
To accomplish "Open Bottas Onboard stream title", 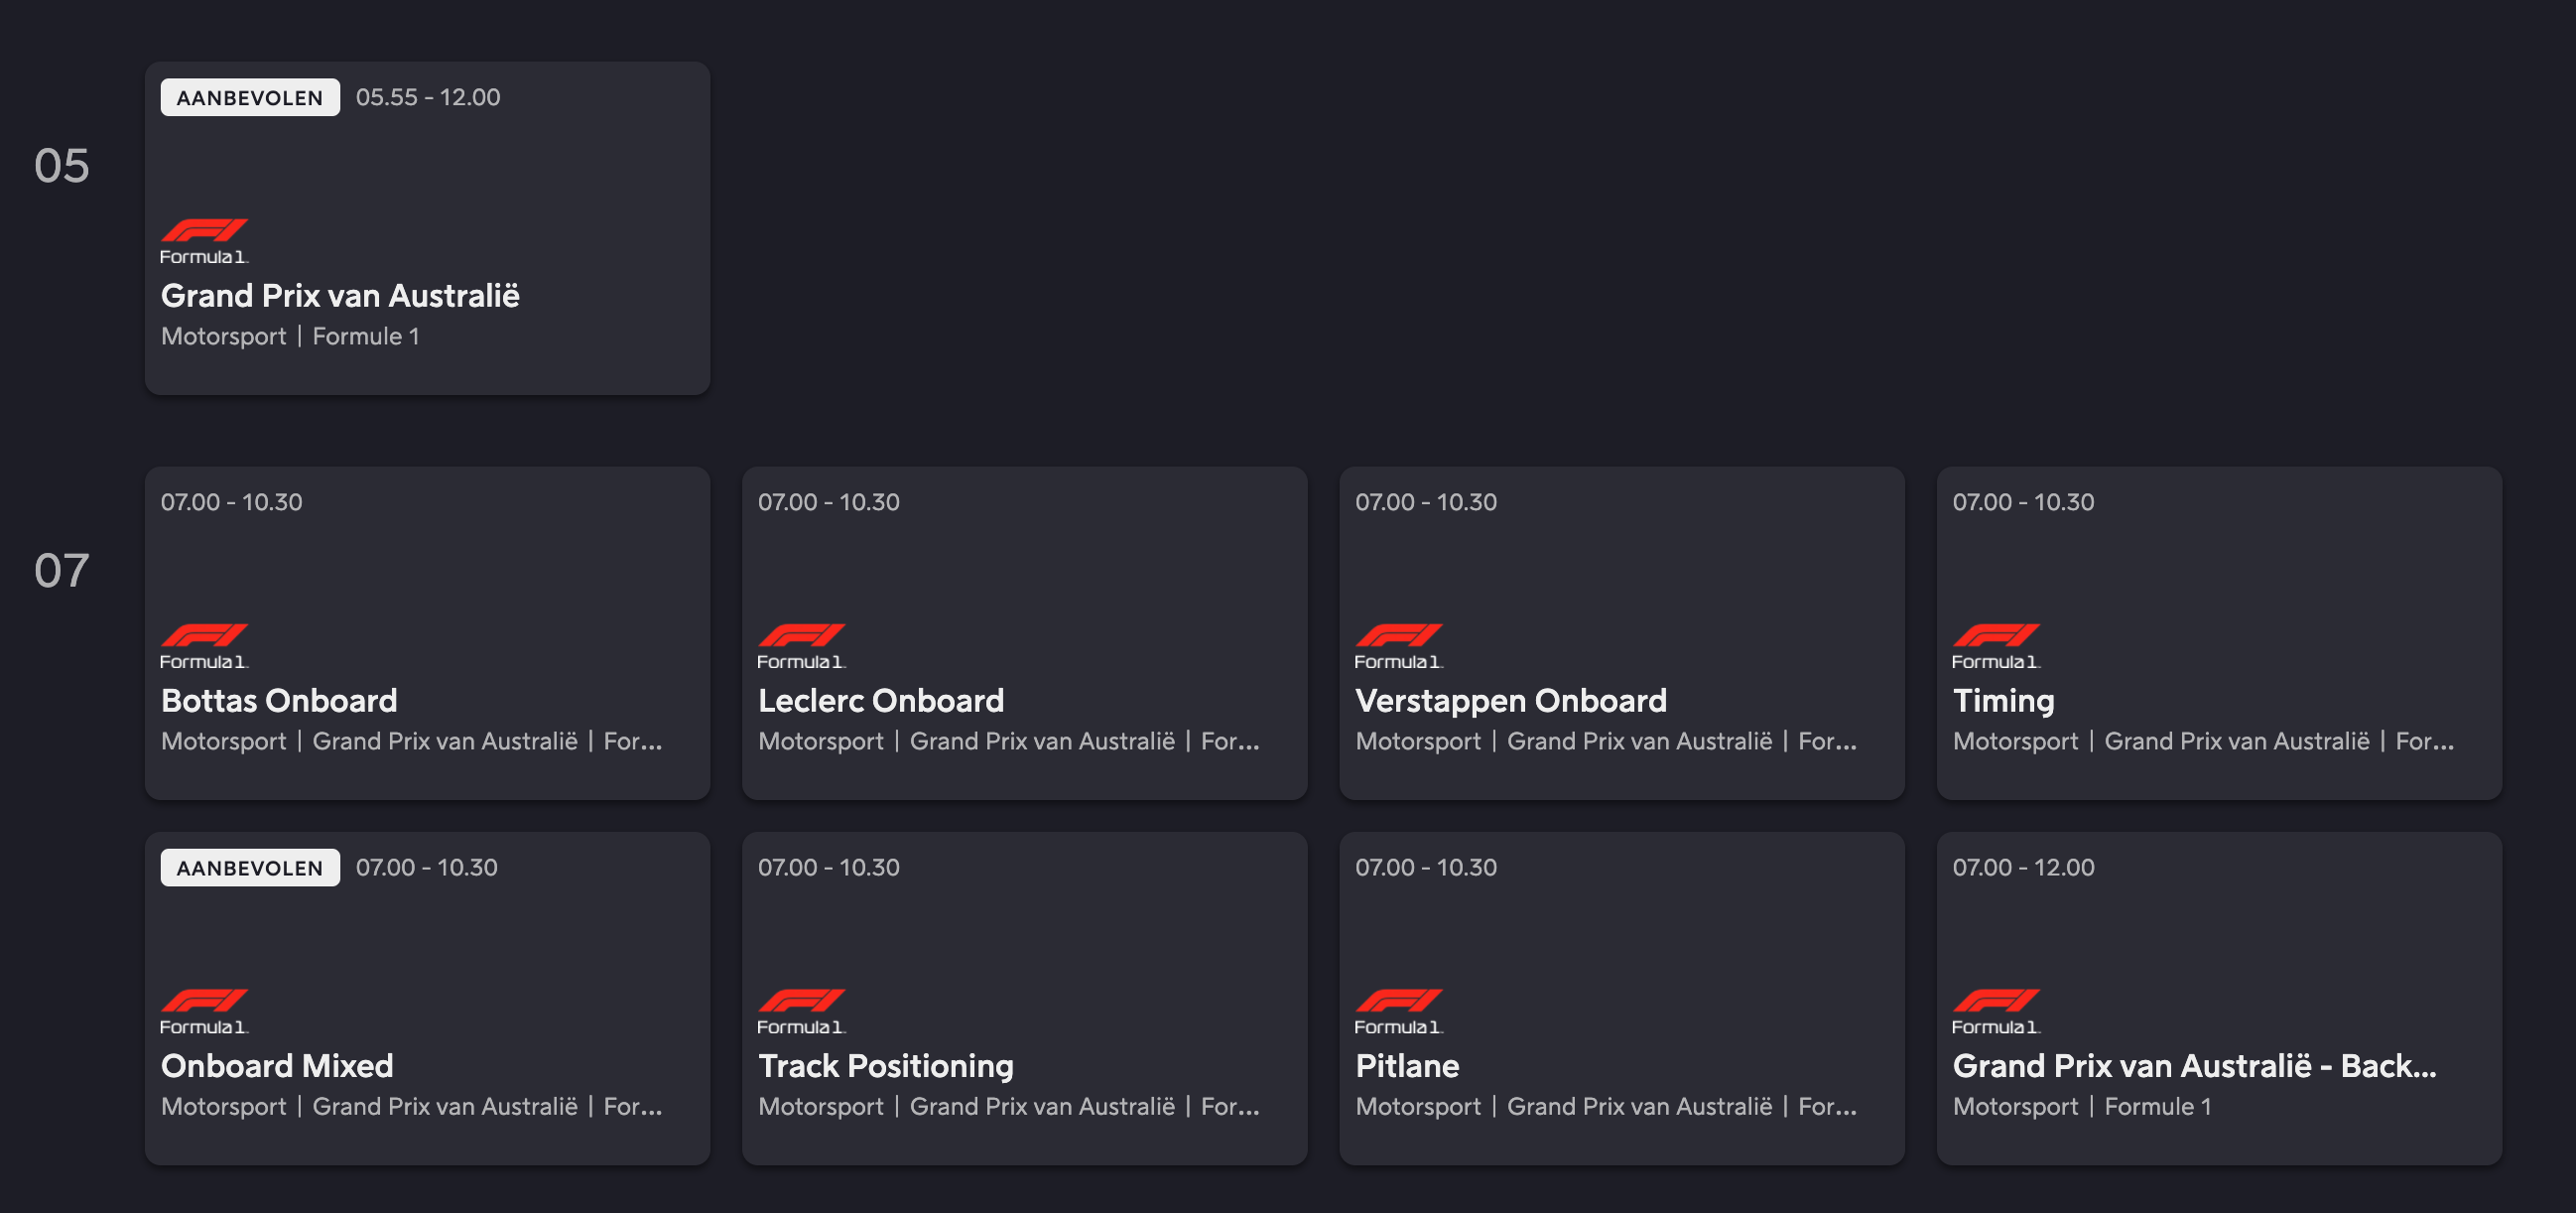I will point(279,700).
